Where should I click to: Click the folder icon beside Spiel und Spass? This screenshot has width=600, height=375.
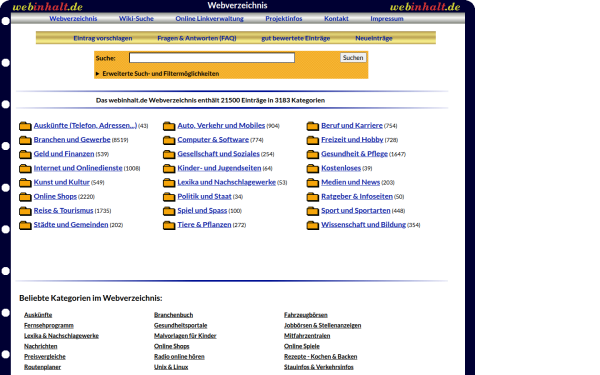[169, 211]
